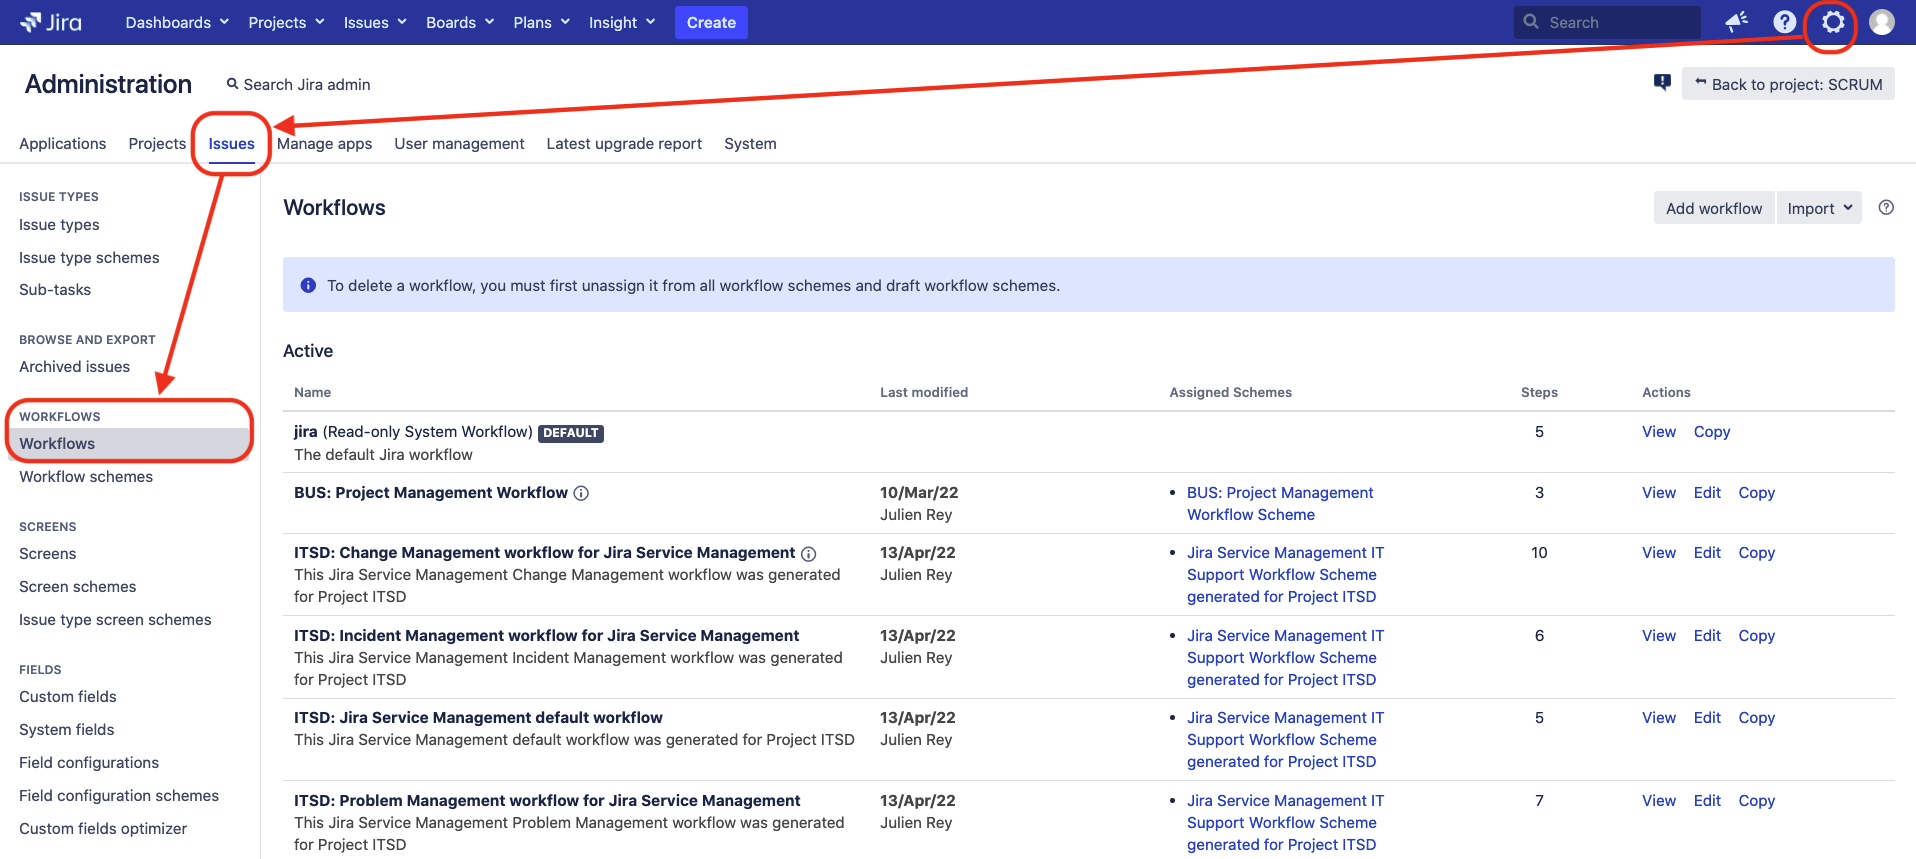
Task: Select Workflows in the sidebar
Action: [129, 444]
